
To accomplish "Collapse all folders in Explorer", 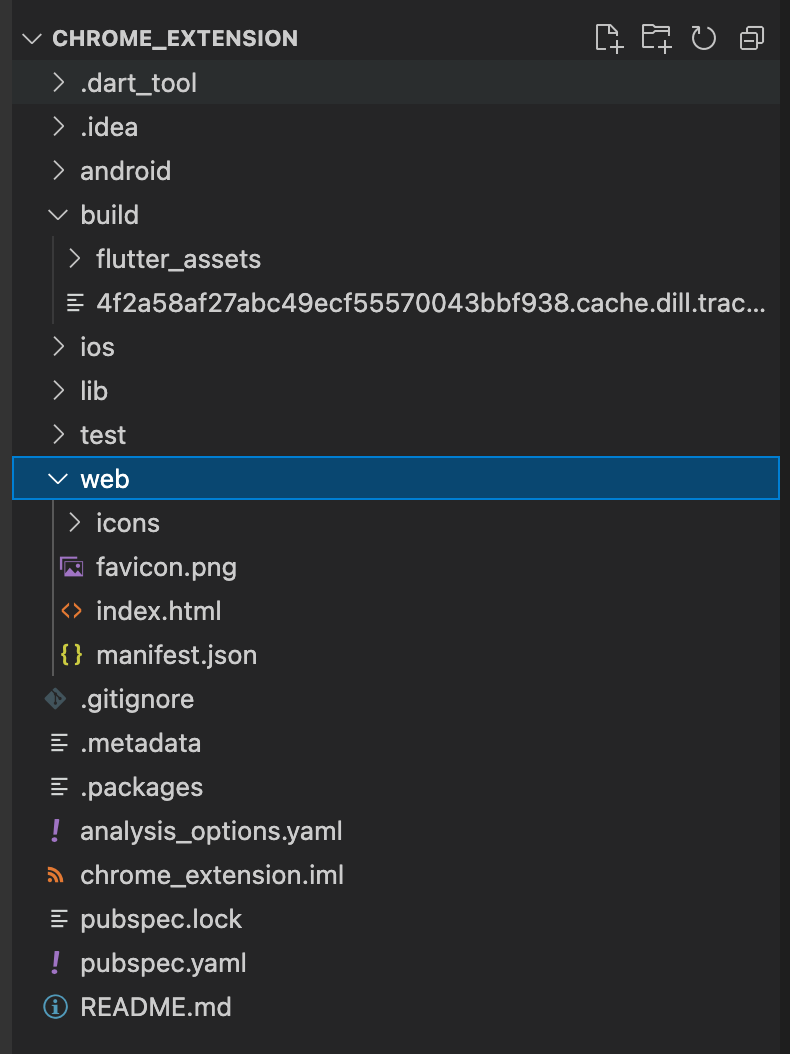I will click(751, 38).
